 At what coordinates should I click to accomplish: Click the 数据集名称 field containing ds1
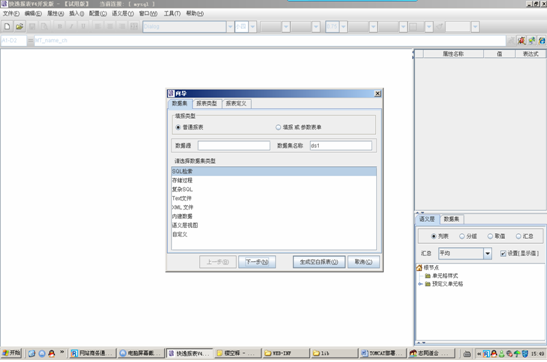click(x=341, y=146)
